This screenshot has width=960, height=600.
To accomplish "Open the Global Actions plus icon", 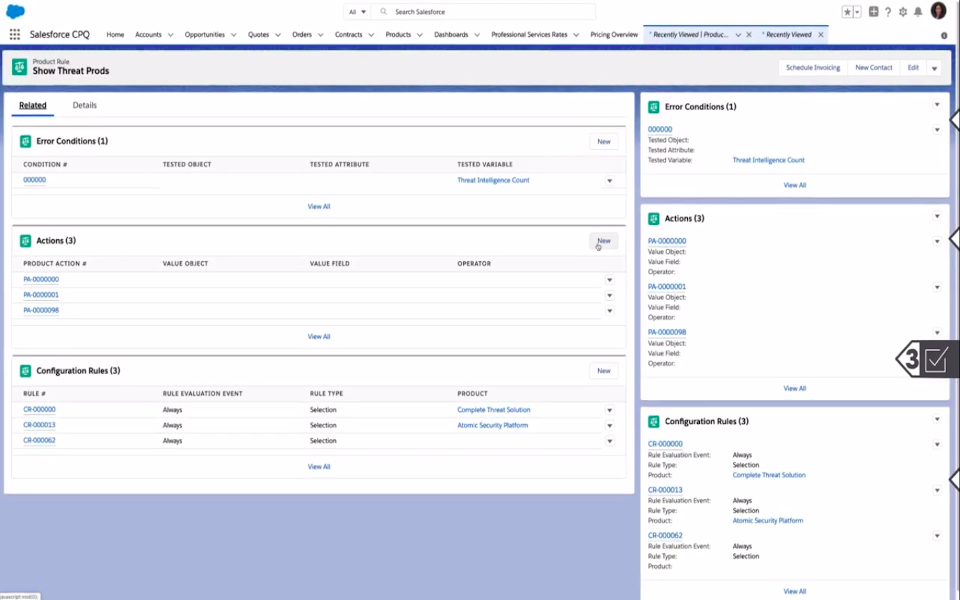I will click(x=874, y=12).
